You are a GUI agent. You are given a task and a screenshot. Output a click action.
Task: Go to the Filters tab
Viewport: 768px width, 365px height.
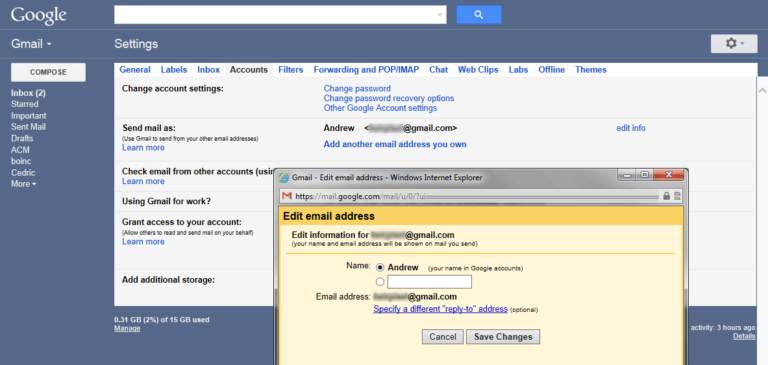pyautogui.click(x=290, y=70)
